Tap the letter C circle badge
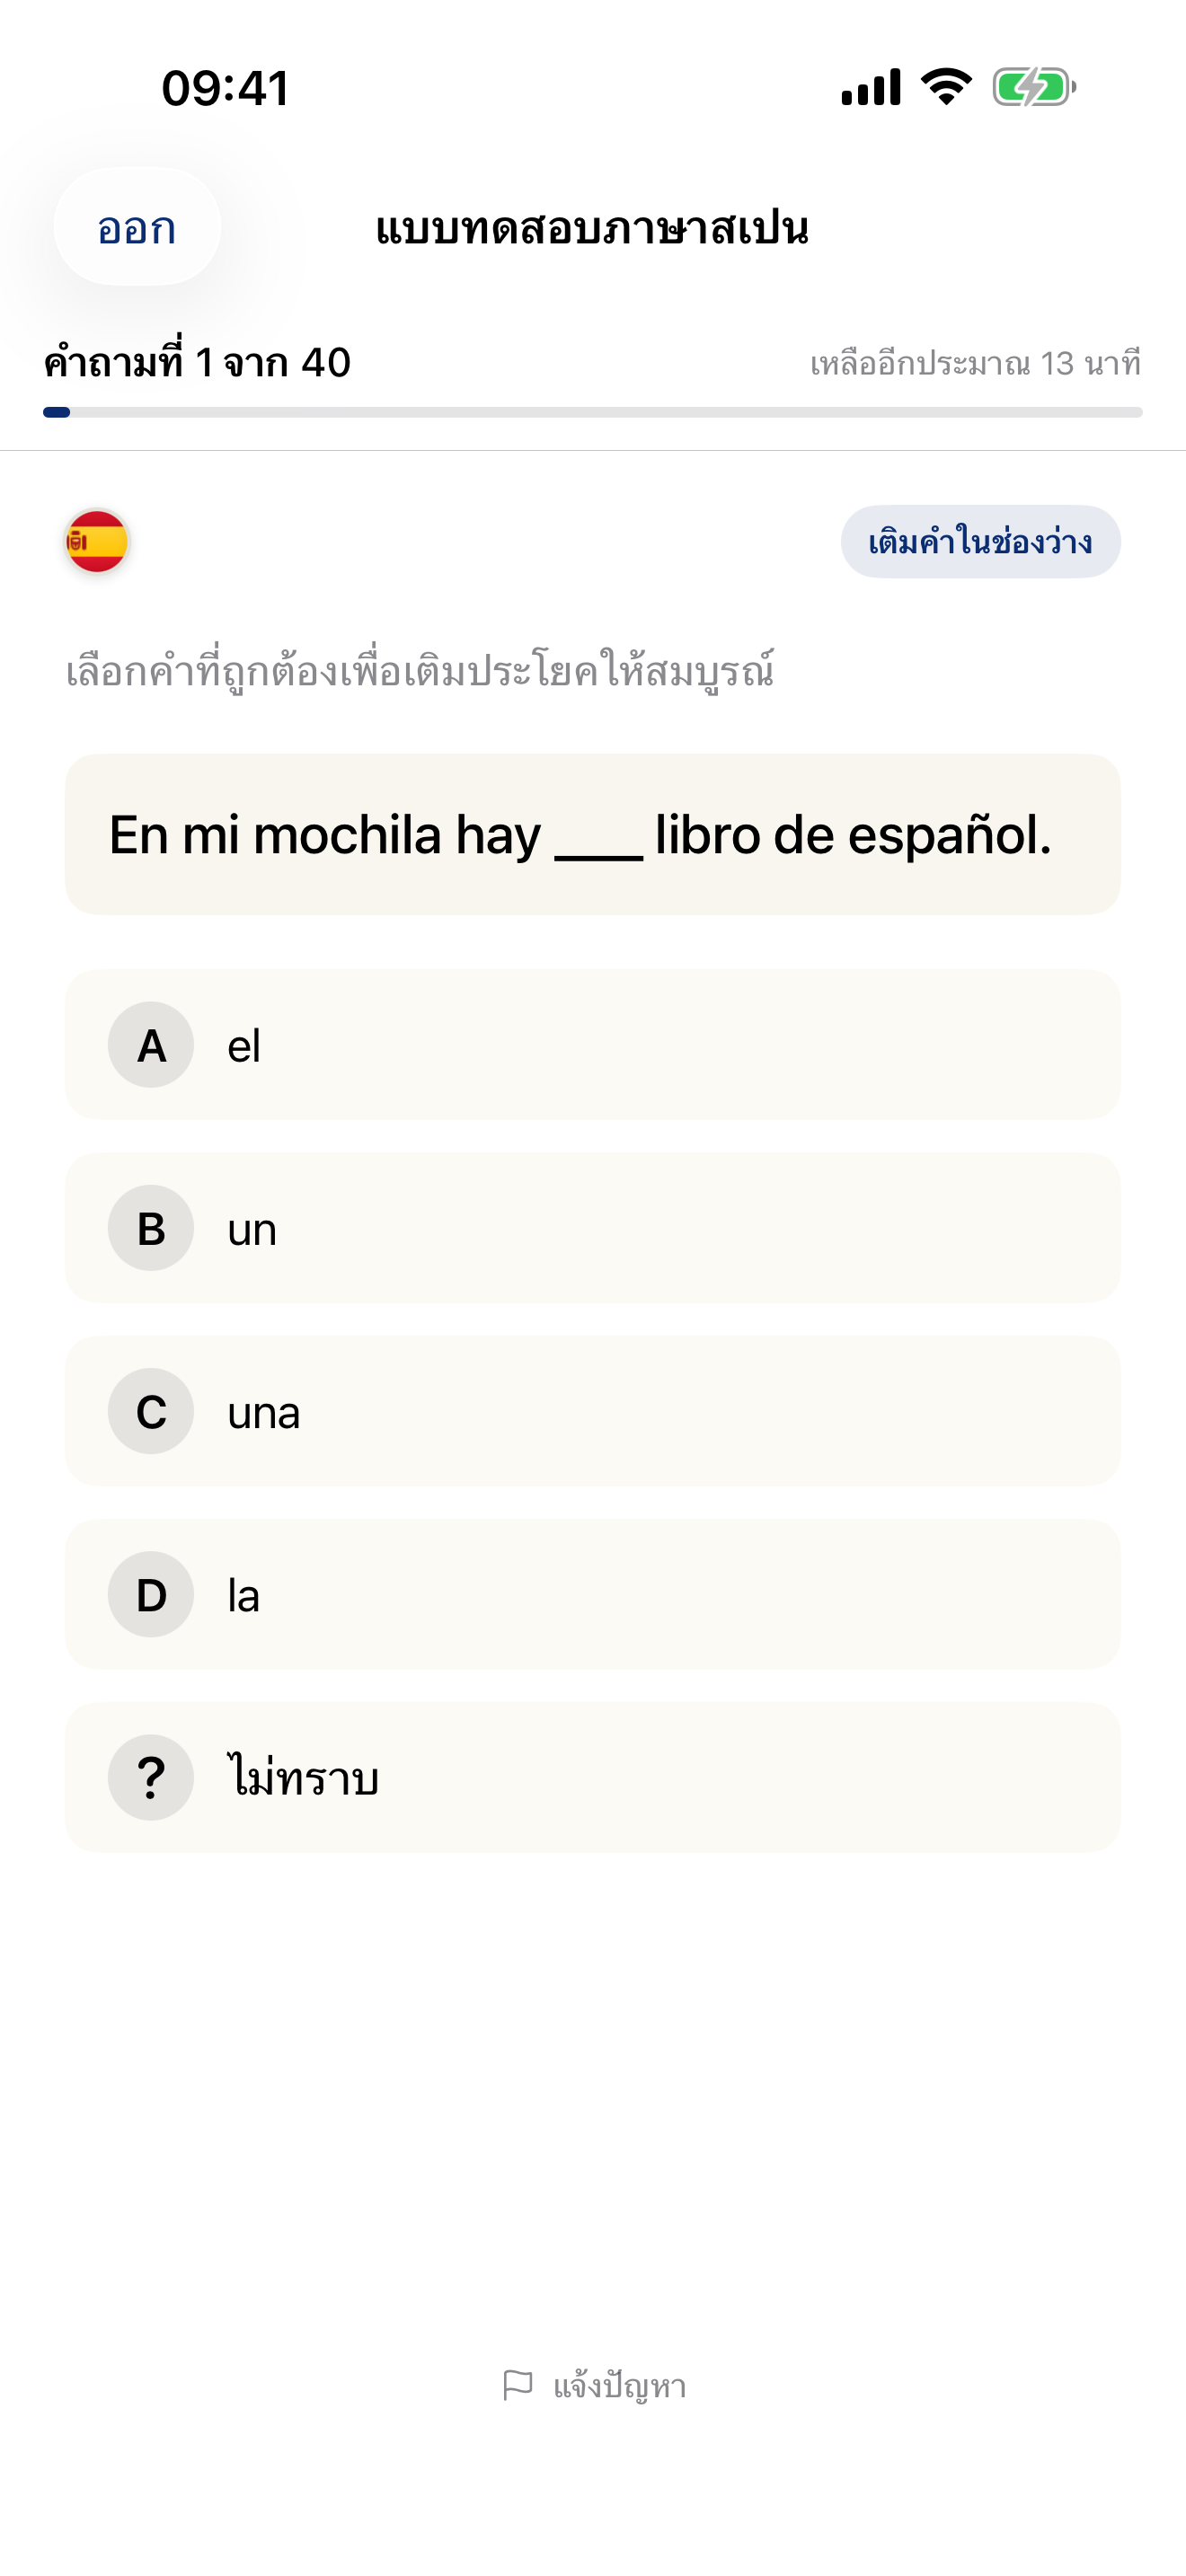Screen dimensions: 1186x2576 click(x=151, y=1411)
